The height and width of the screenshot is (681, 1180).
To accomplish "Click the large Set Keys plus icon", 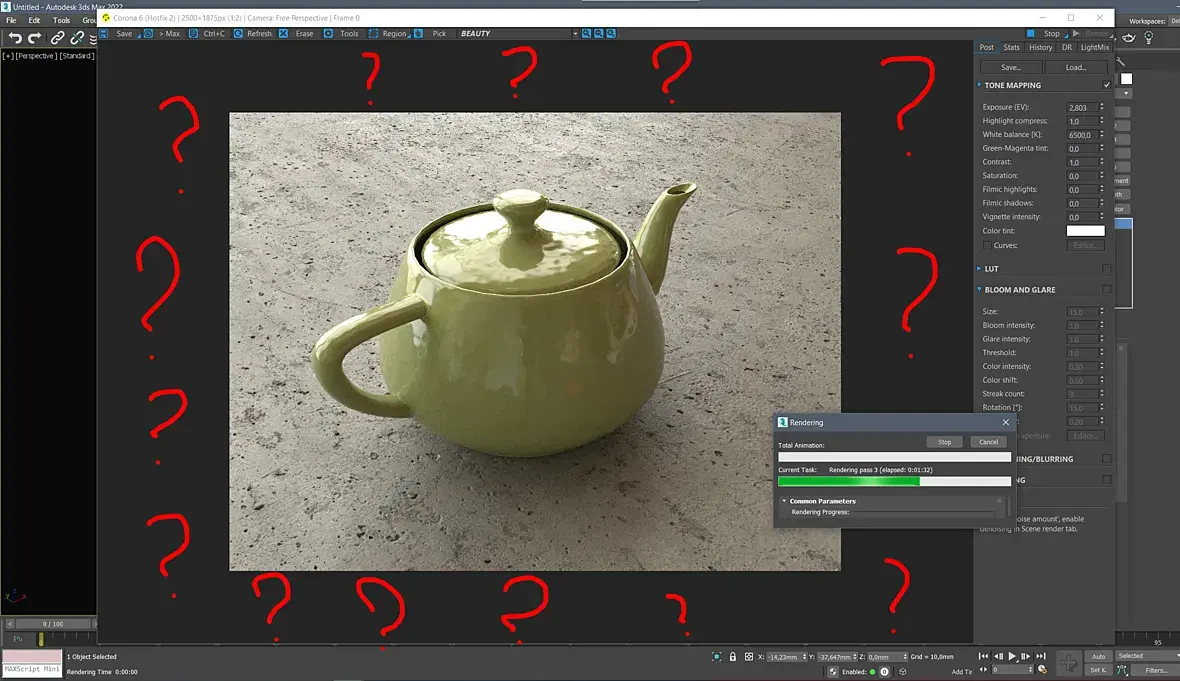I will (1069, 663).
